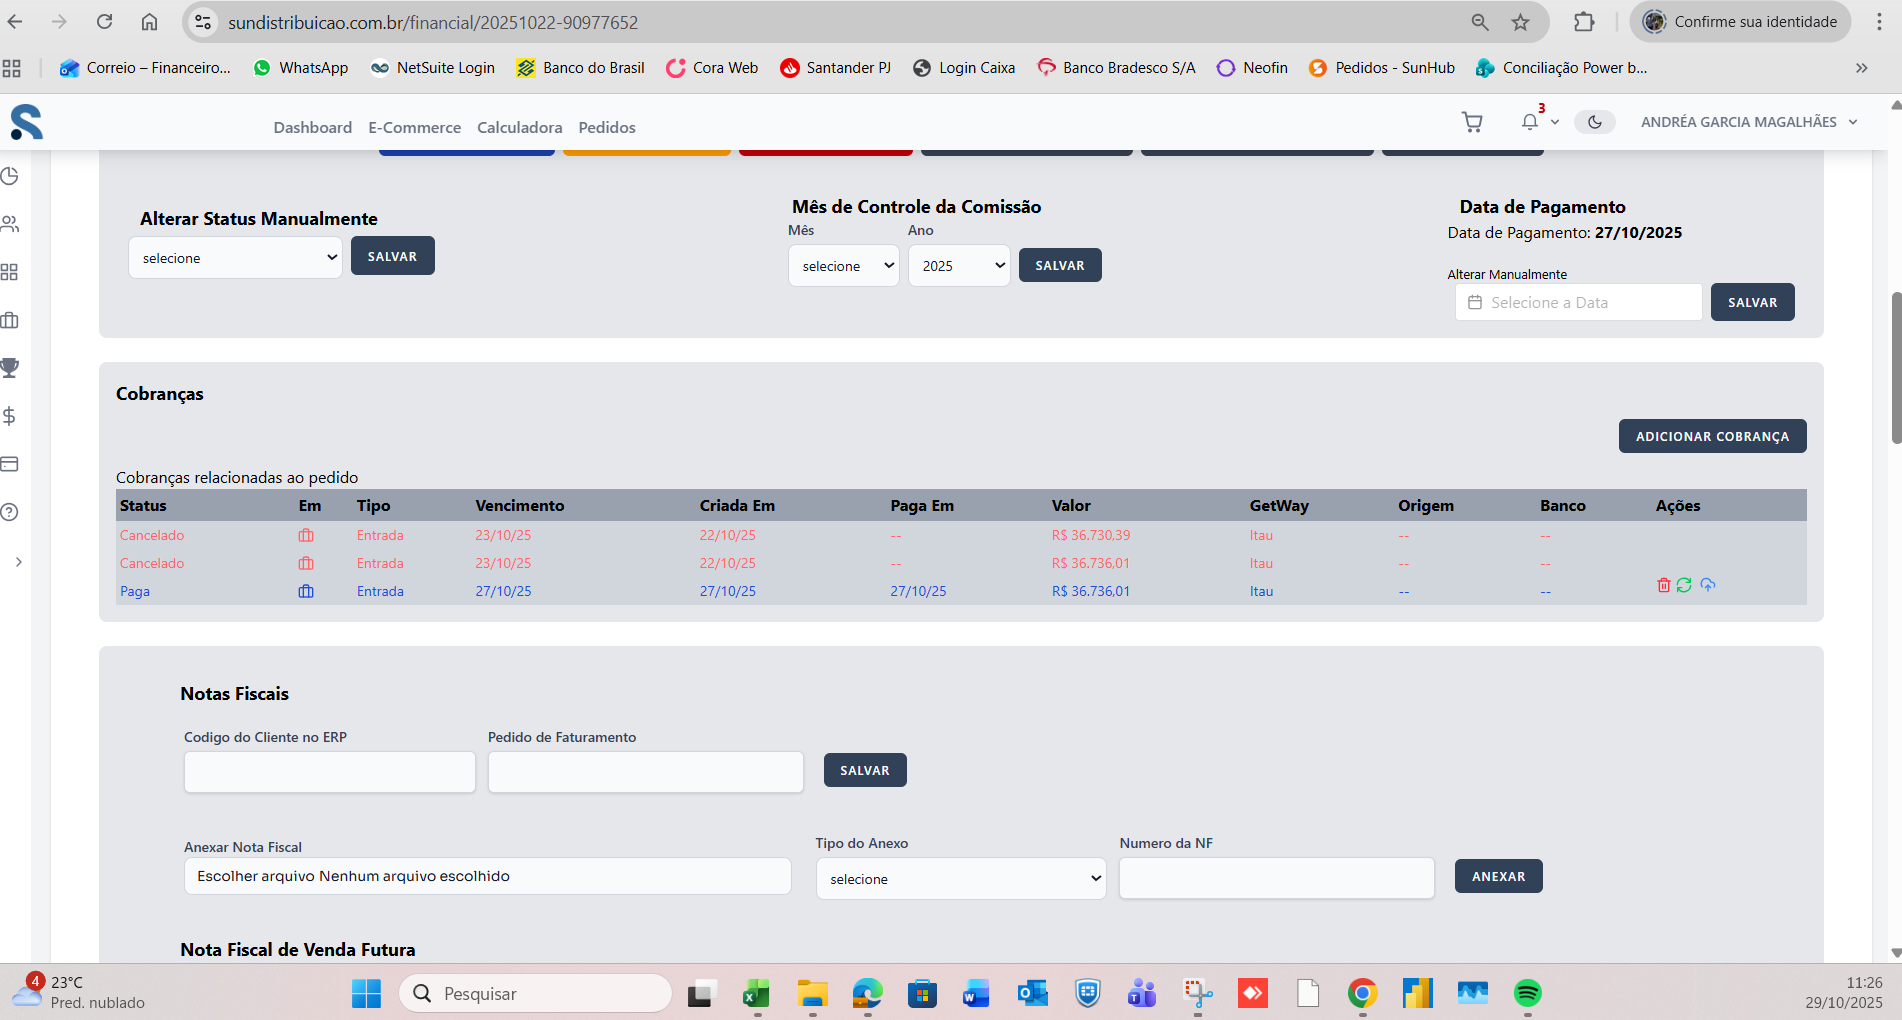
Task: Open the users icon in sidebar
Action: coord(10,224)
